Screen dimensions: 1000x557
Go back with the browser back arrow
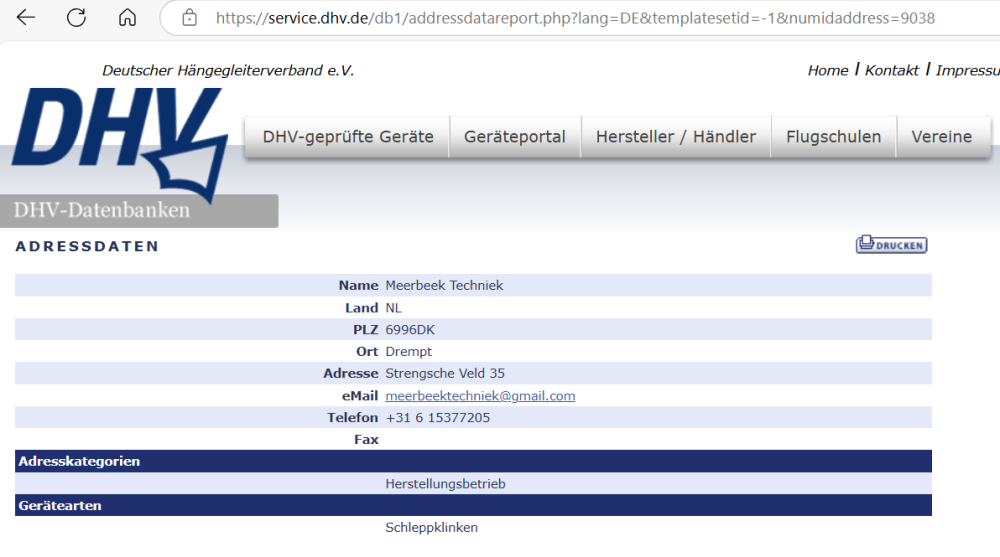pyautogui.click(x=26, y=17)
